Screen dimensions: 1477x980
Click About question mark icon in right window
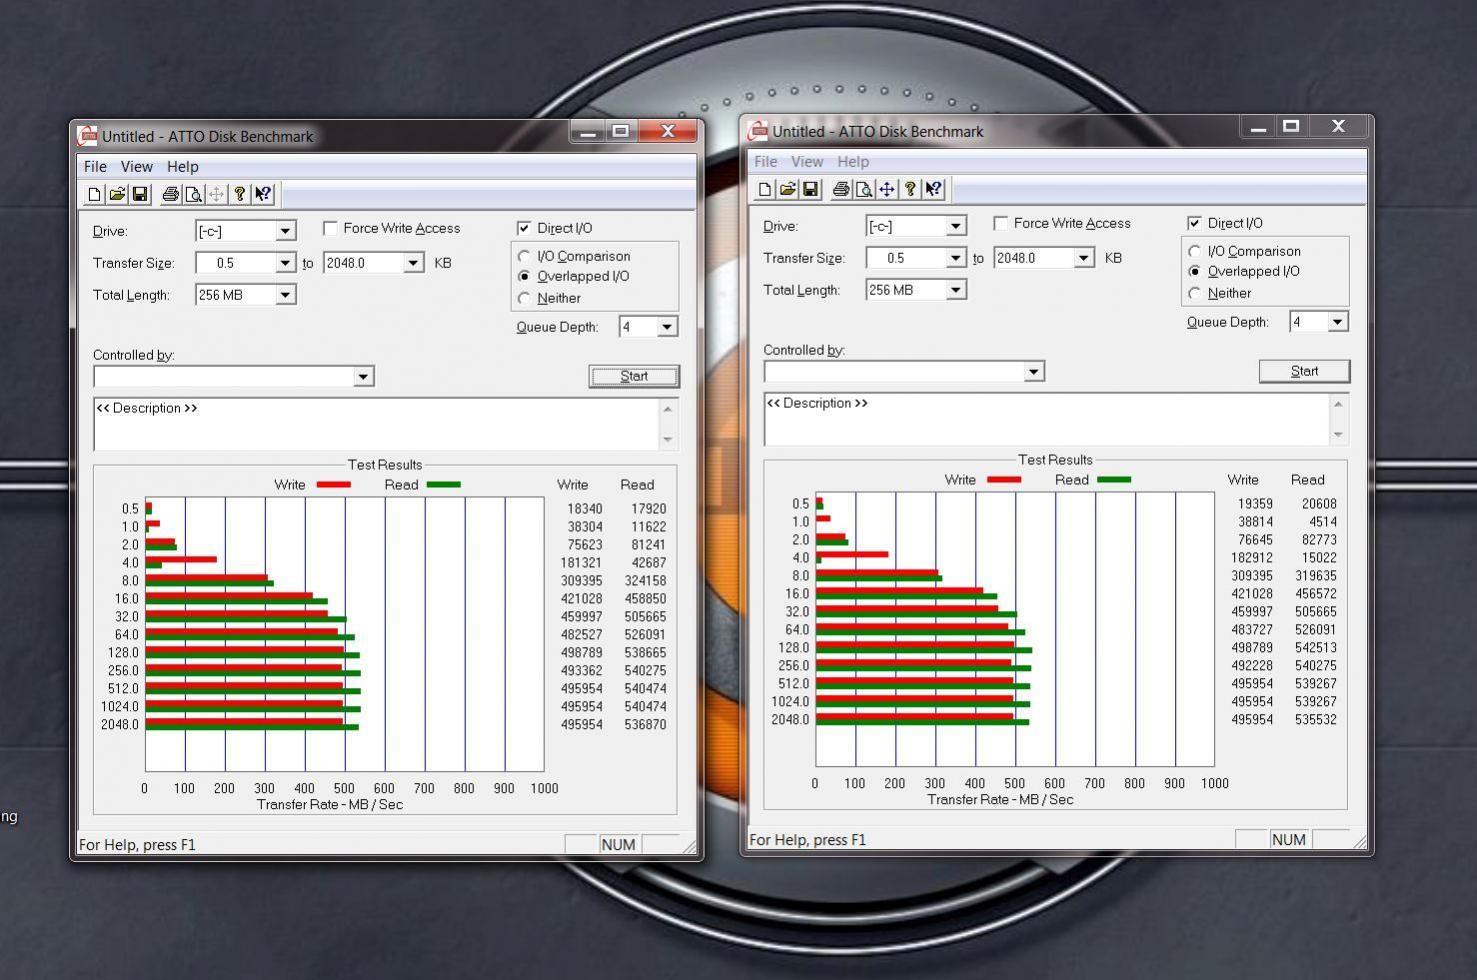[910, 189]
